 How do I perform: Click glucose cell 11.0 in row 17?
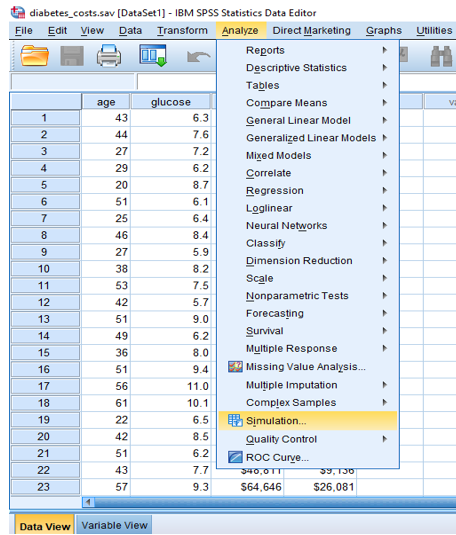[x=171, y=386]
